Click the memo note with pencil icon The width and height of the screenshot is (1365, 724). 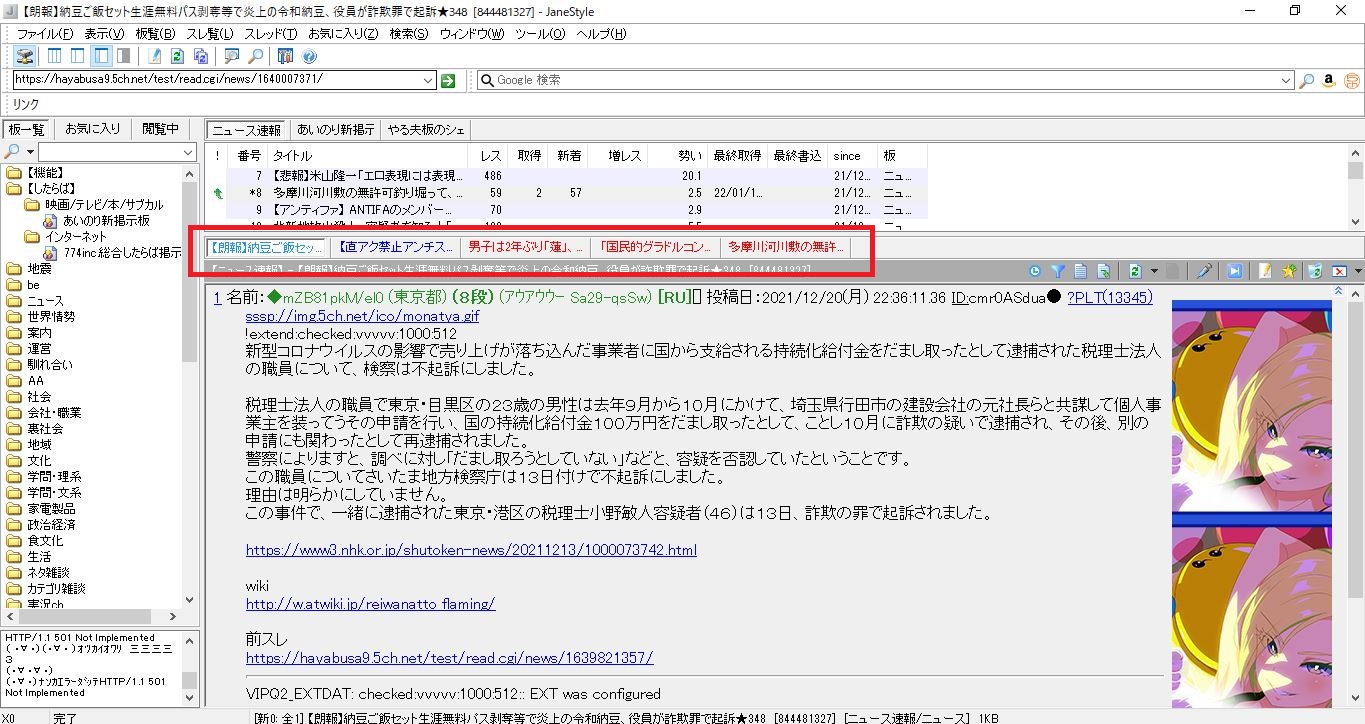[x=1266, y=271]
